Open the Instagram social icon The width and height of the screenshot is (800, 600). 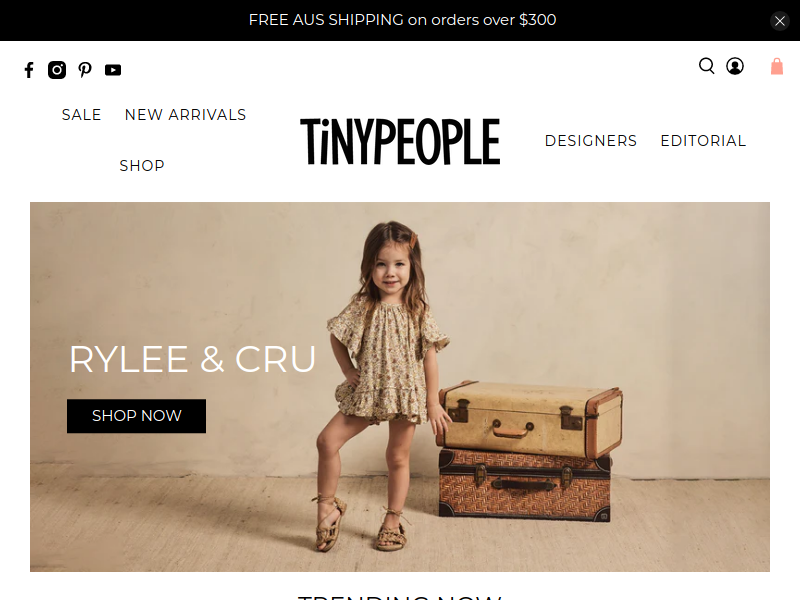(57, 70)
